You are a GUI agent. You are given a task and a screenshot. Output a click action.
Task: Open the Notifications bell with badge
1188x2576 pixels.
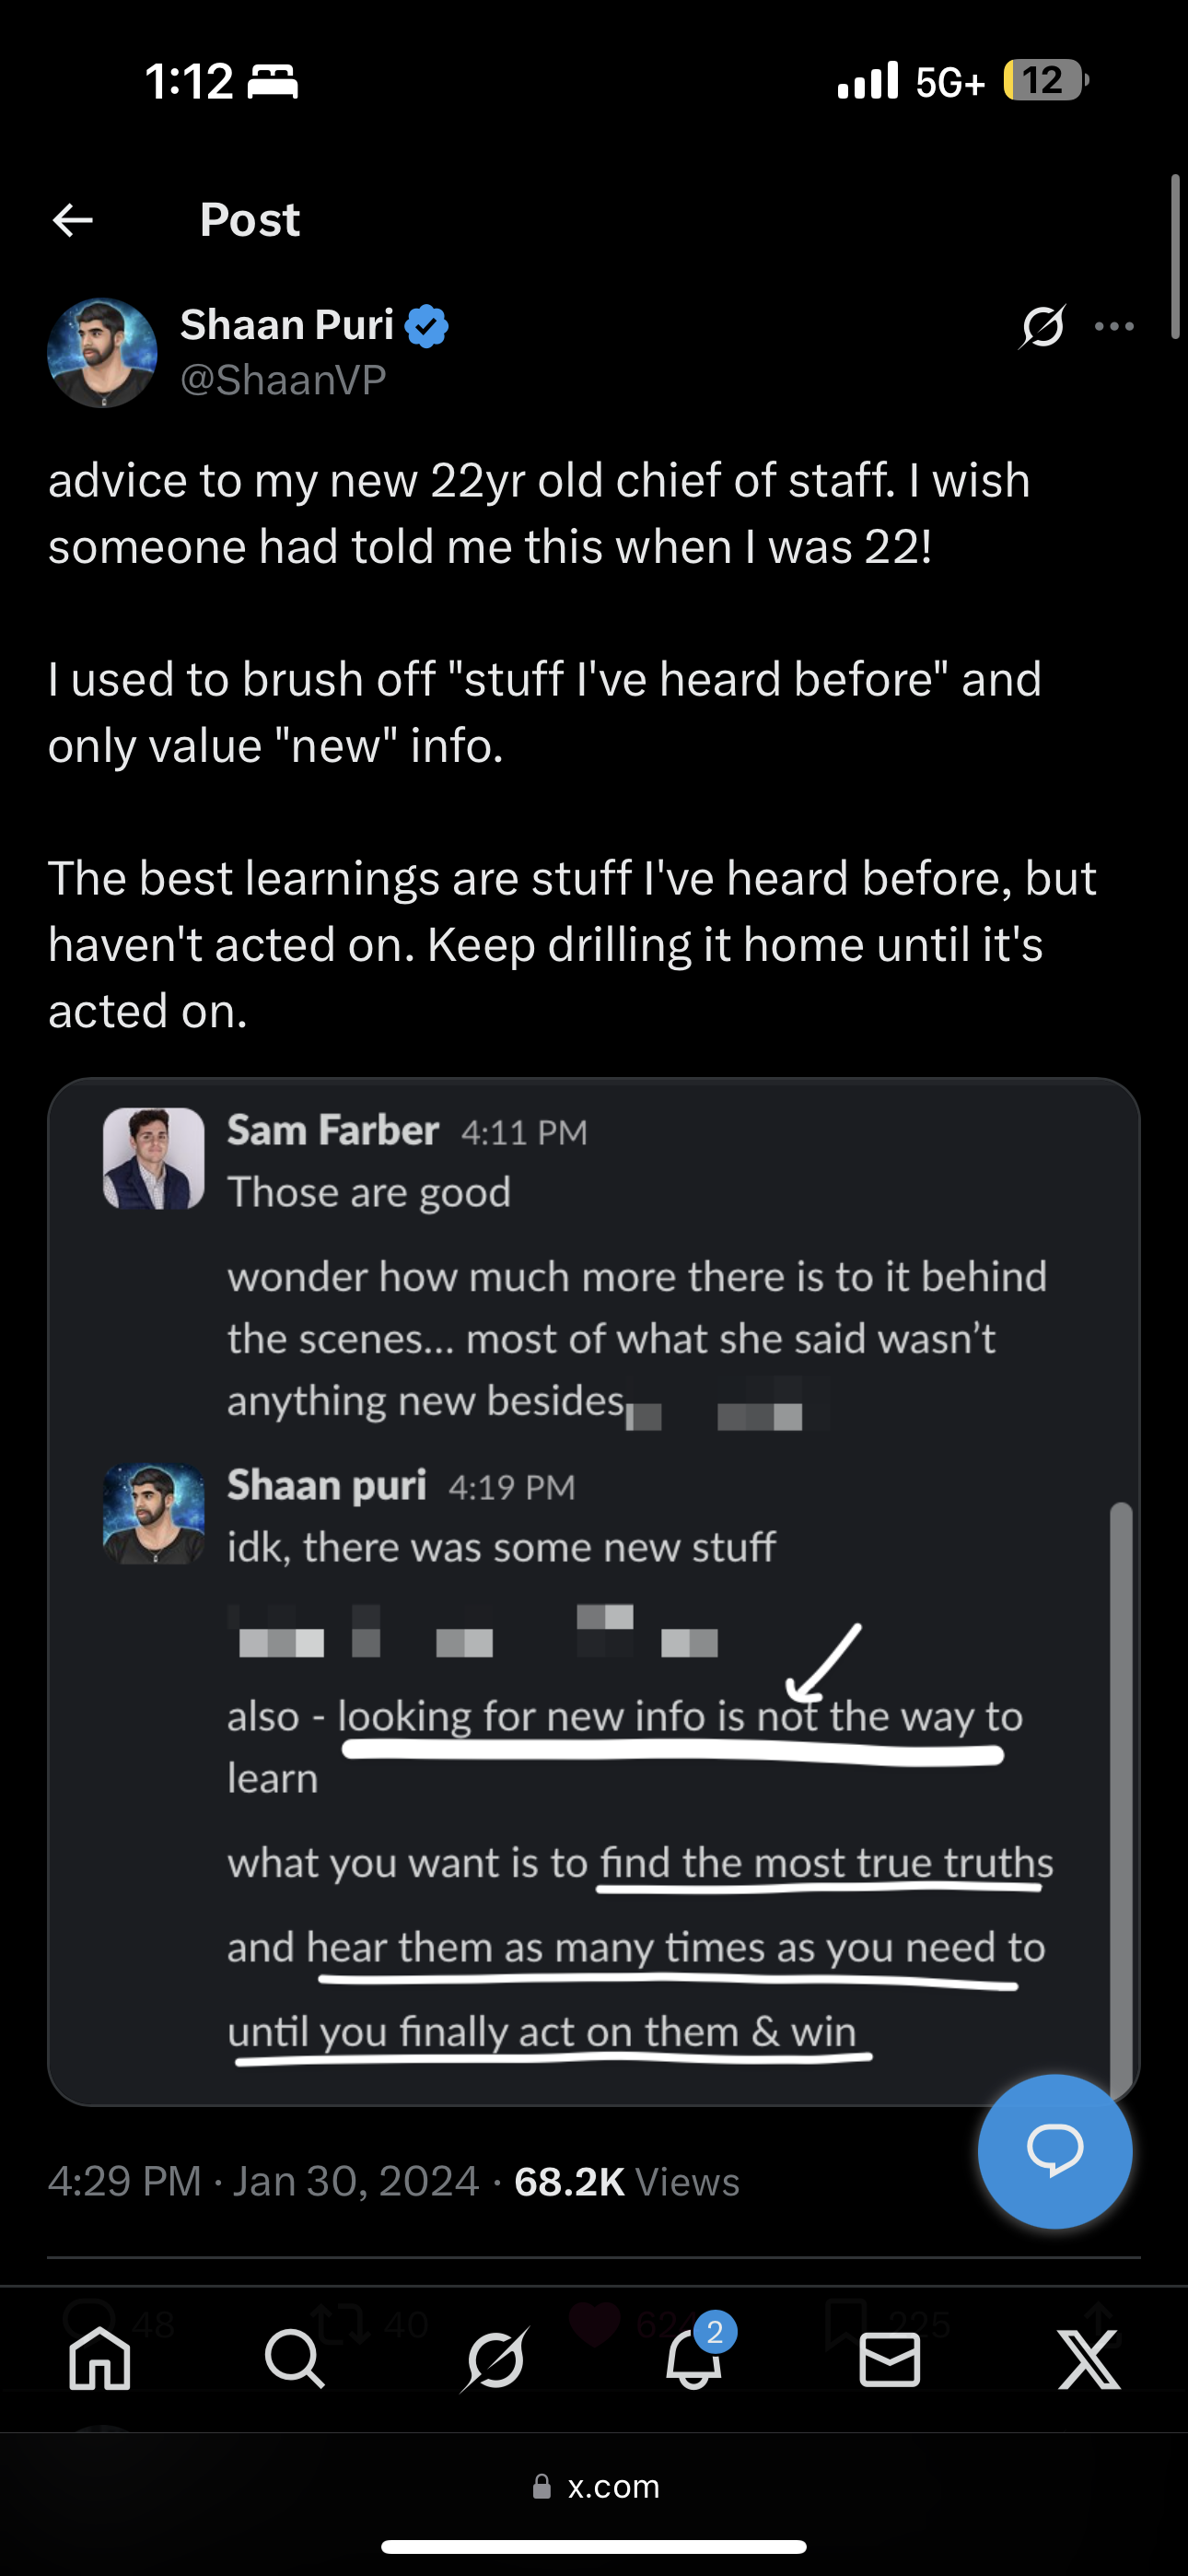tap(694, 2360)
